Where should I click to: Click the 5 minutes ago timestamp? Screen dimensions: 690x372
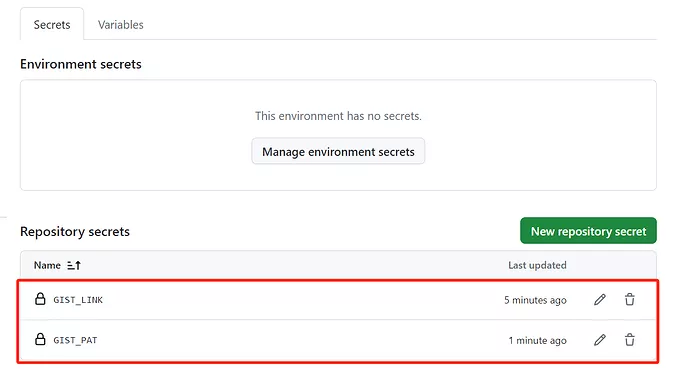[x=535, y=300]
